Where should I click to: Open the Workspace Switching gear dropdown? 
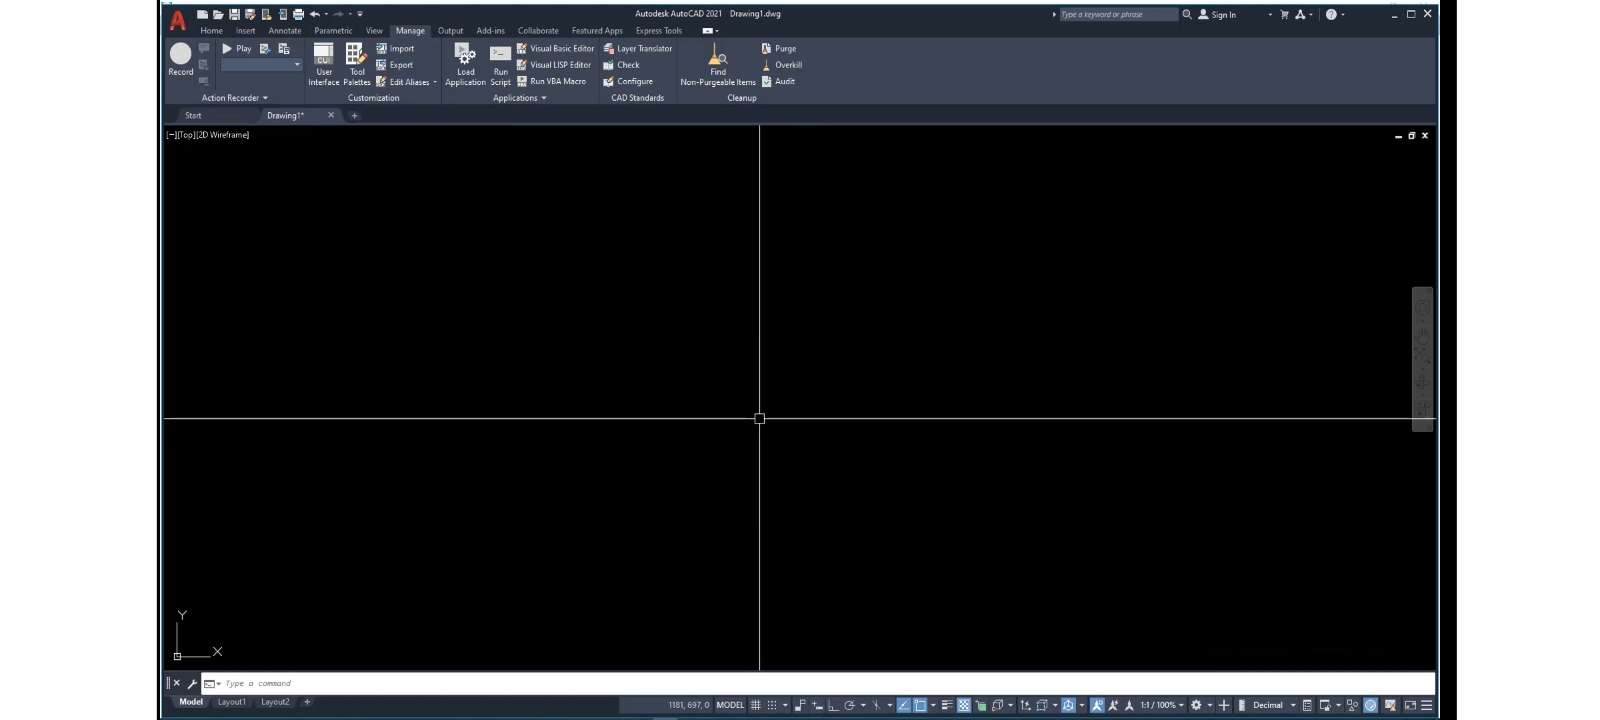click(1209, 705)
